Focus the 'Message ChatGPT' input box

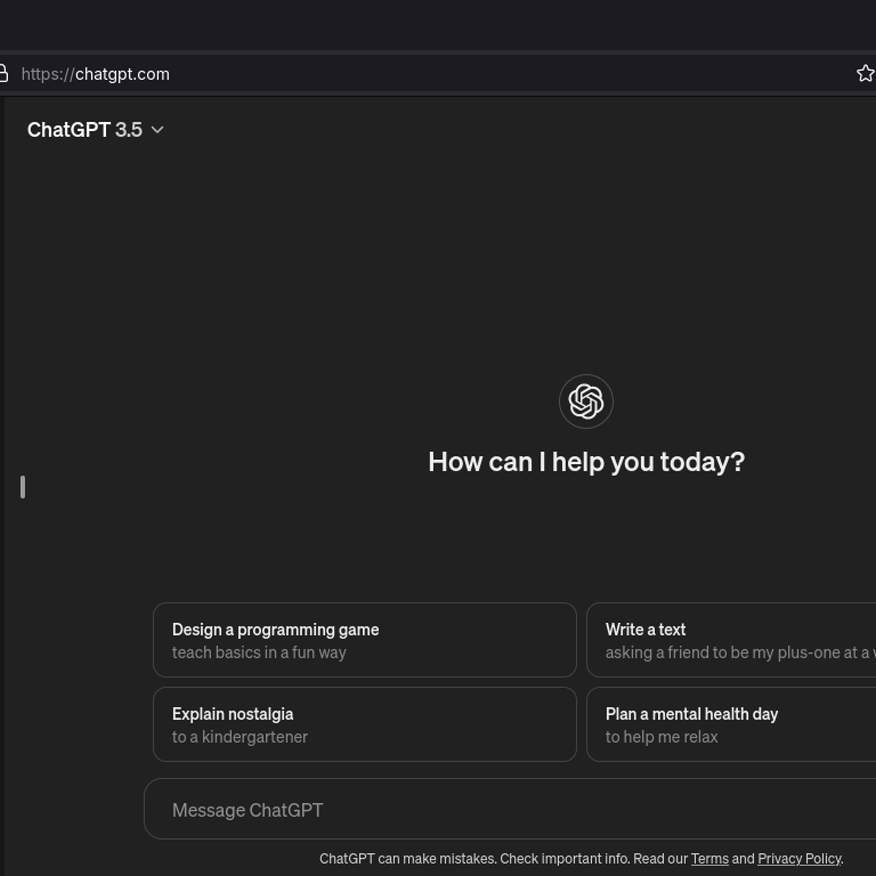pos(510,809)
